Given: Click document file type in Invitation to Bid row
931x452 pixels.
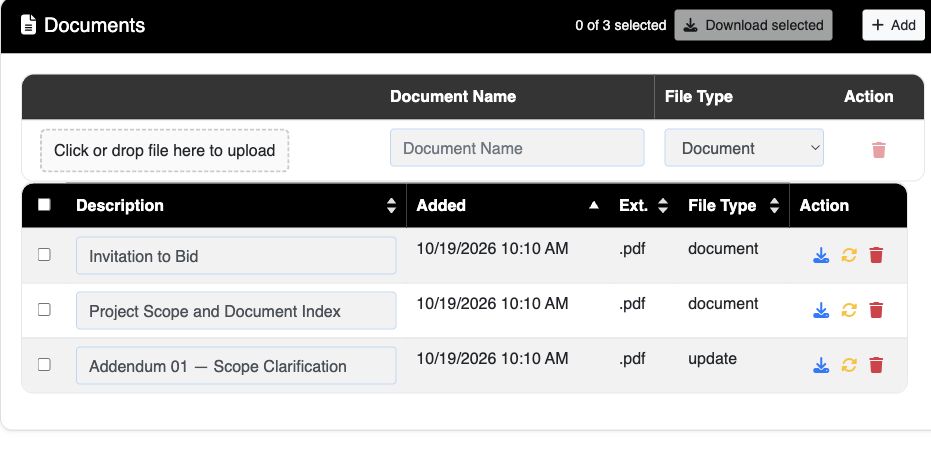Looking at the screenshot, I should click(723, 248).
